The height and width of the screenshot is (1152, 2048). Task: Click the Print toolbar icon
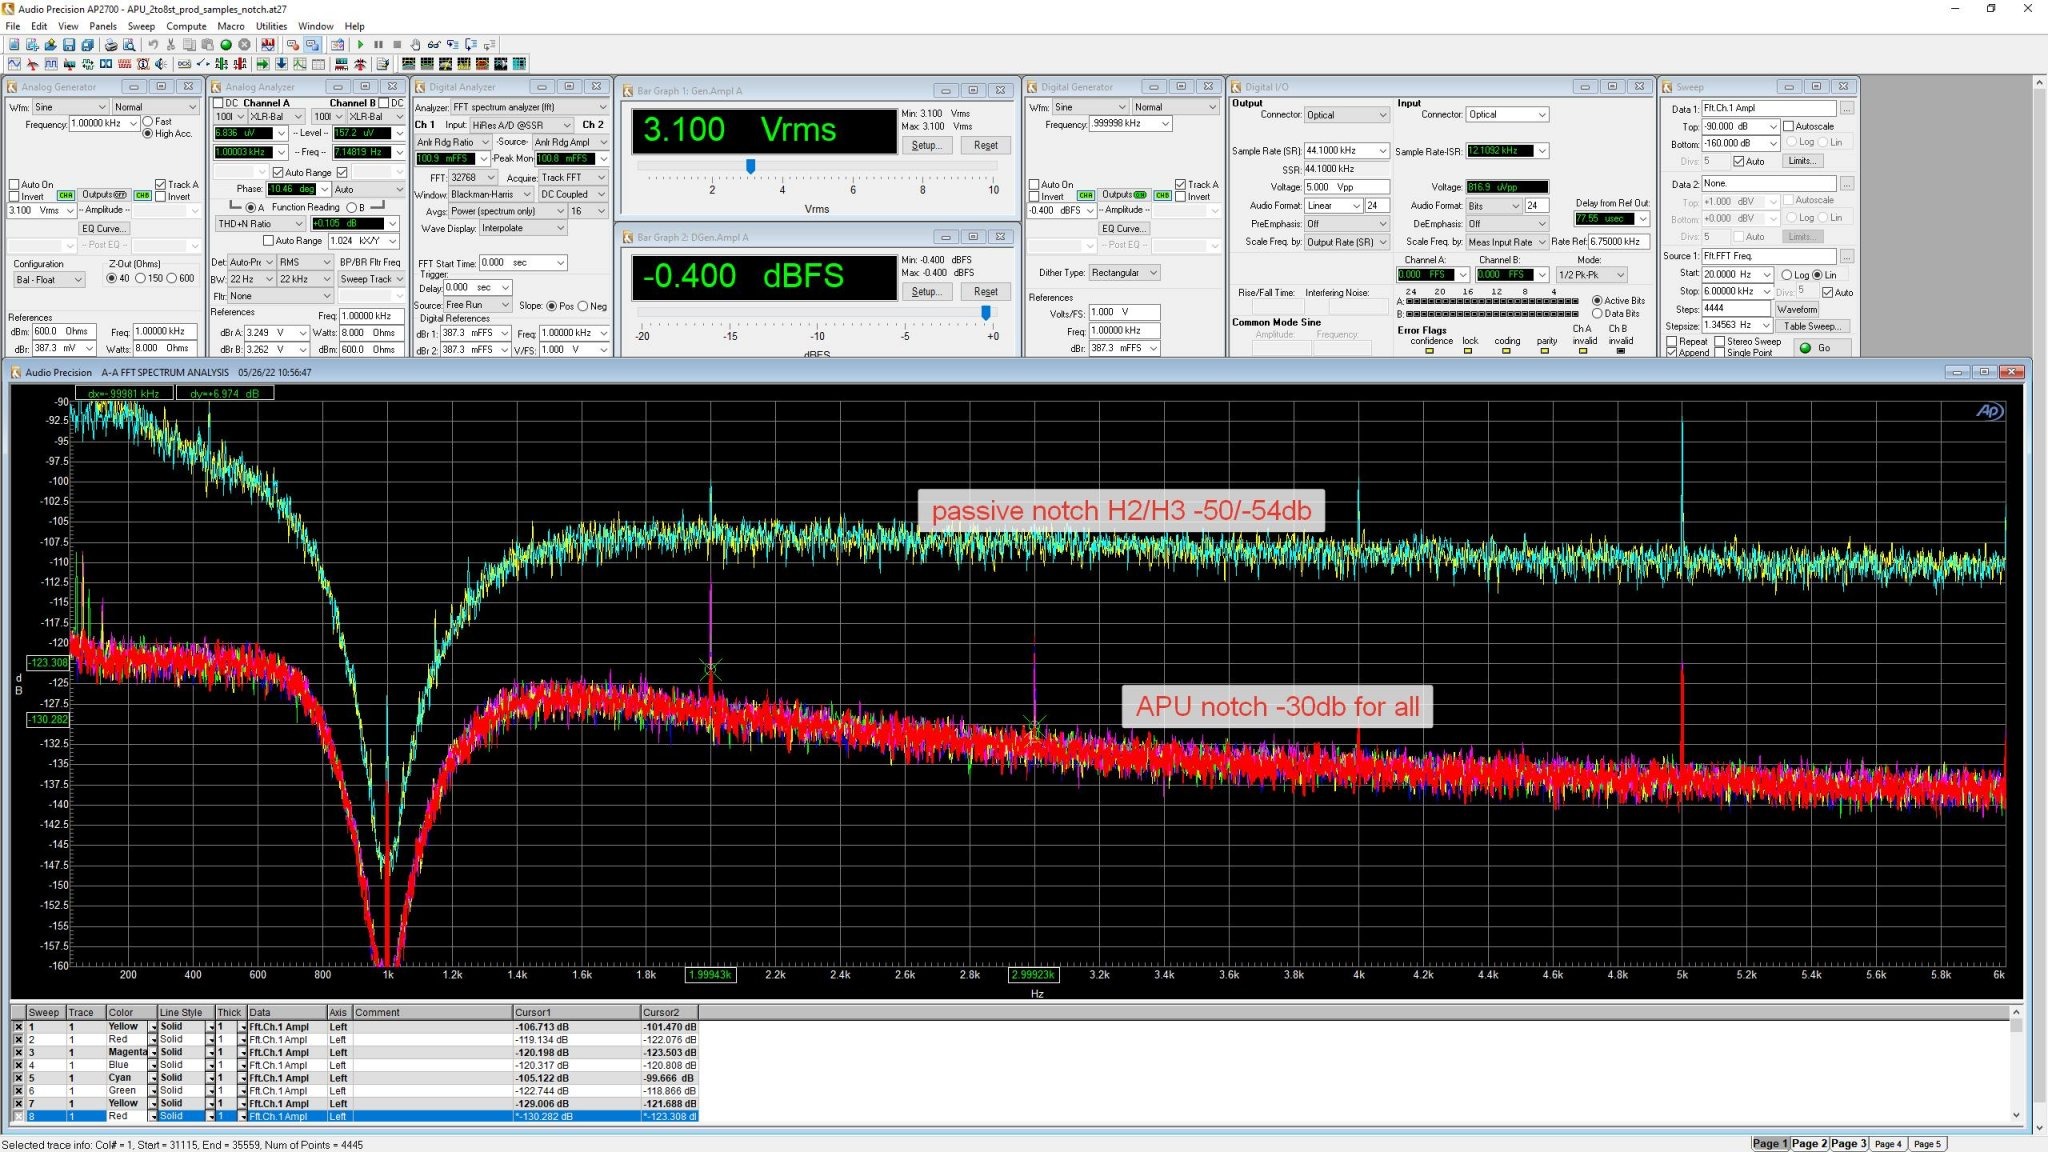[x=111, y=45]
